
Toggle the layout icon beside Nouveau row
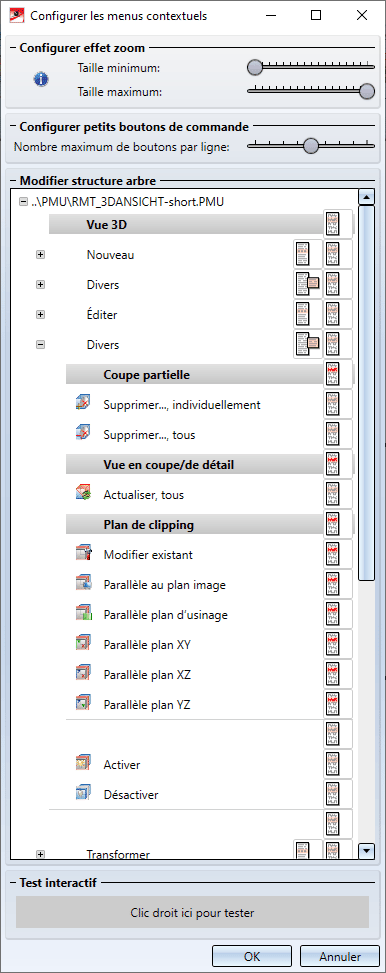[308, 254]
